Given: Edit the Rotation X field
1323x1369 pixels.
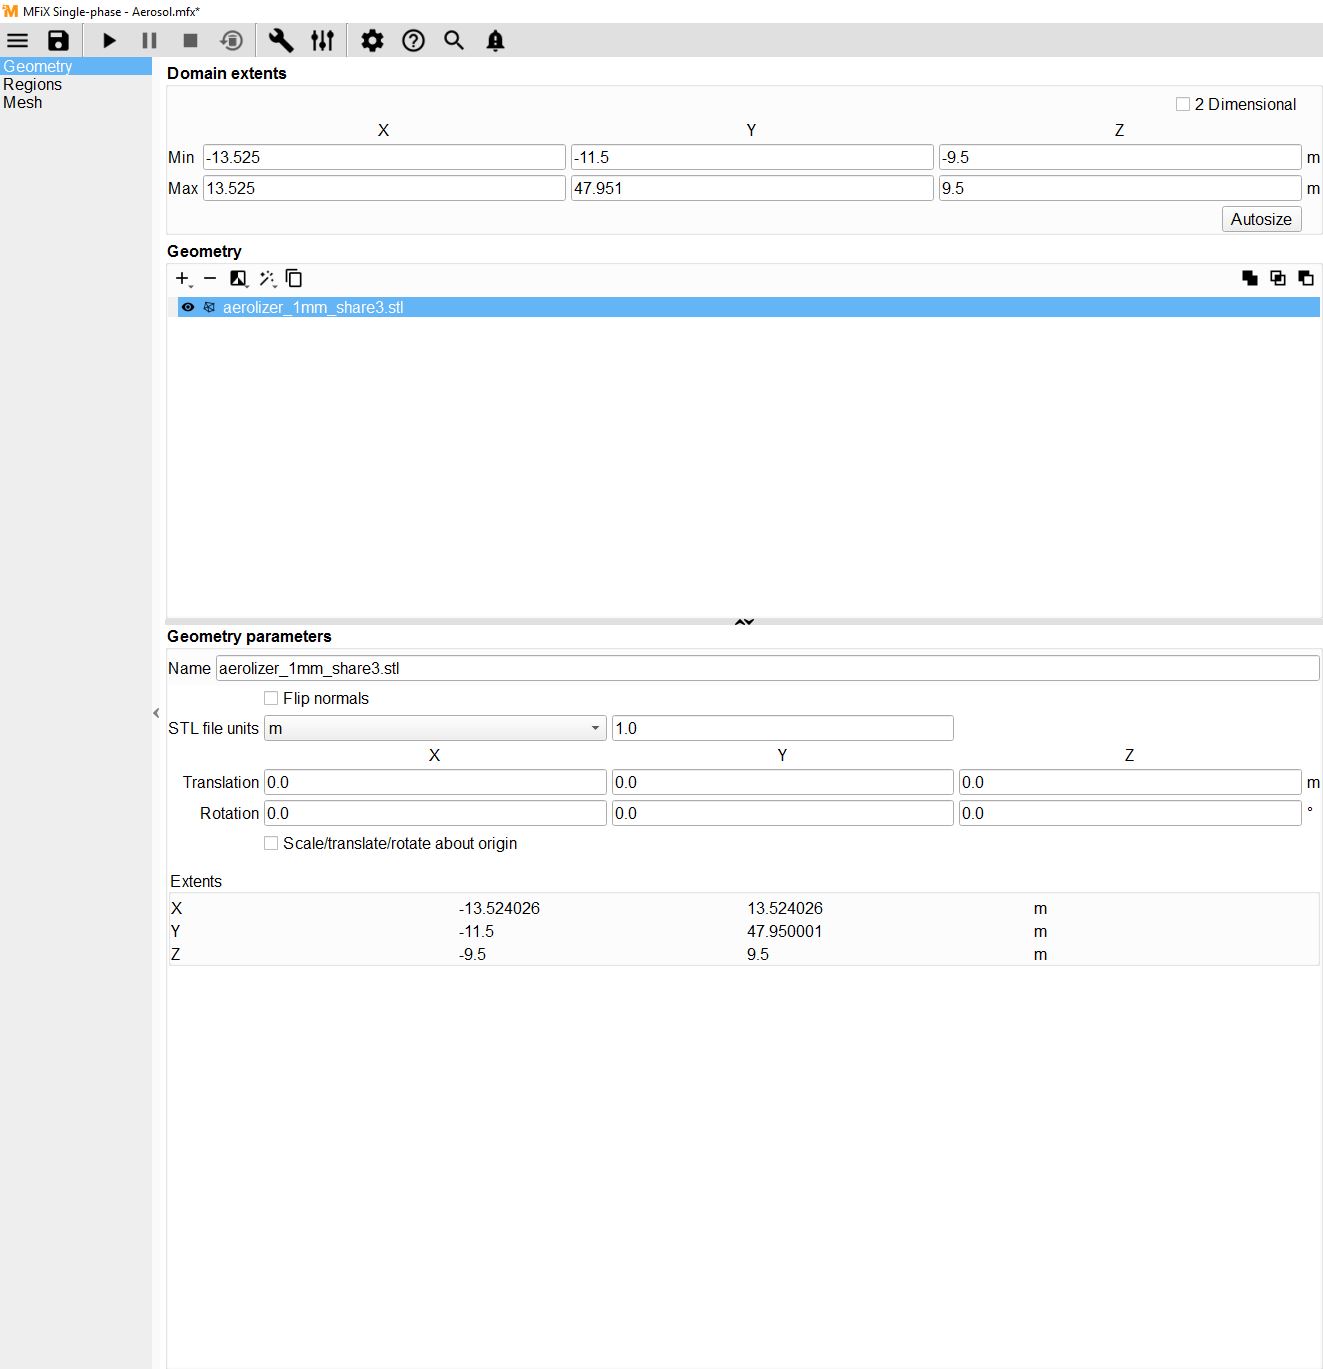Looking at the screenshot, I should [435, 813].
